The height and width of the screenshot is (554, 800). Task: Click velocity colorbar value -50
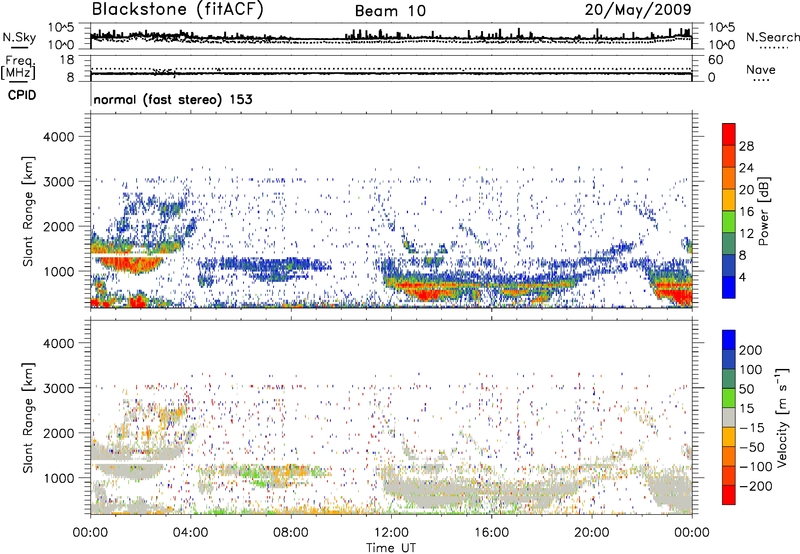(x=752, y=447)
